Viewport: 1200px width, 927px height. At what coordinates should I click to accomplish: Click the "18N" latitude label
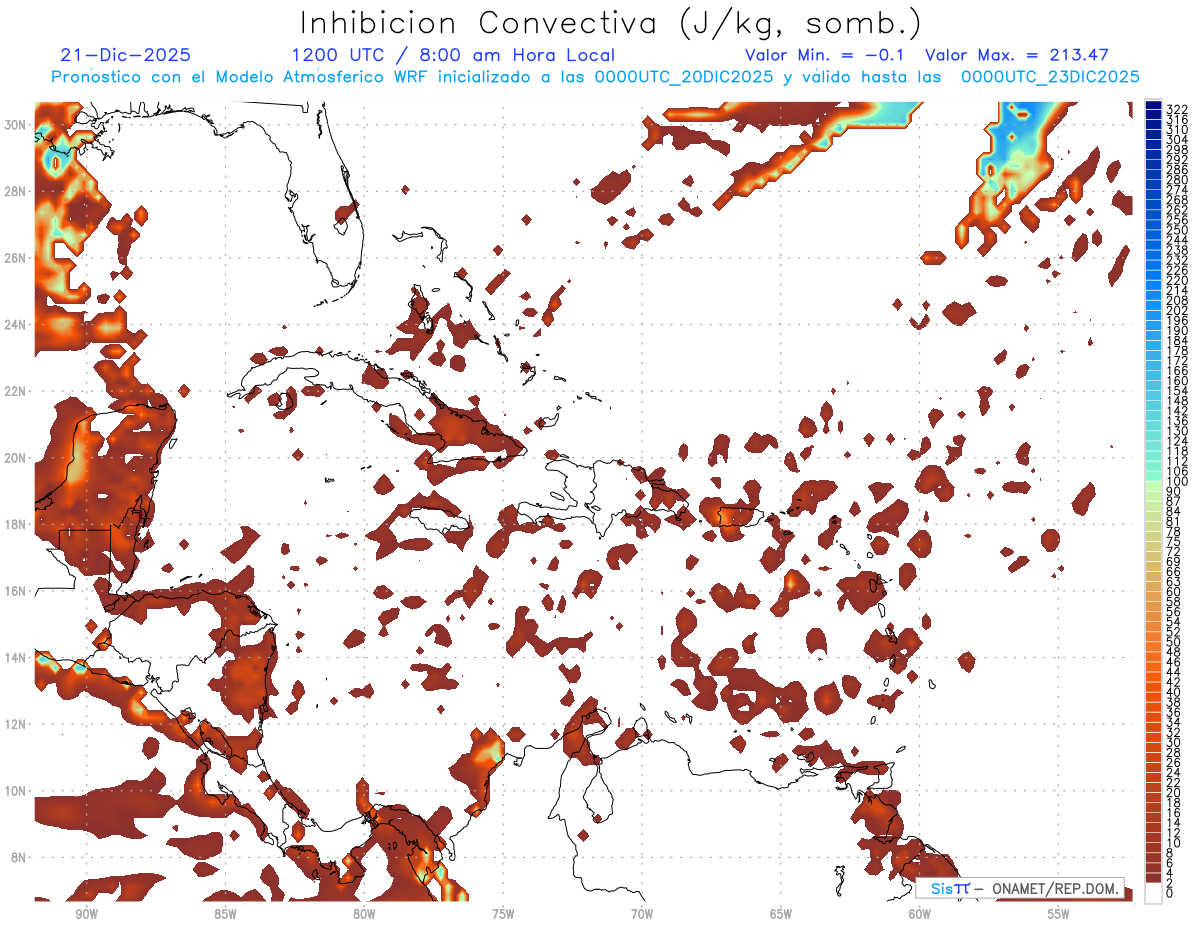pos(17,524)
